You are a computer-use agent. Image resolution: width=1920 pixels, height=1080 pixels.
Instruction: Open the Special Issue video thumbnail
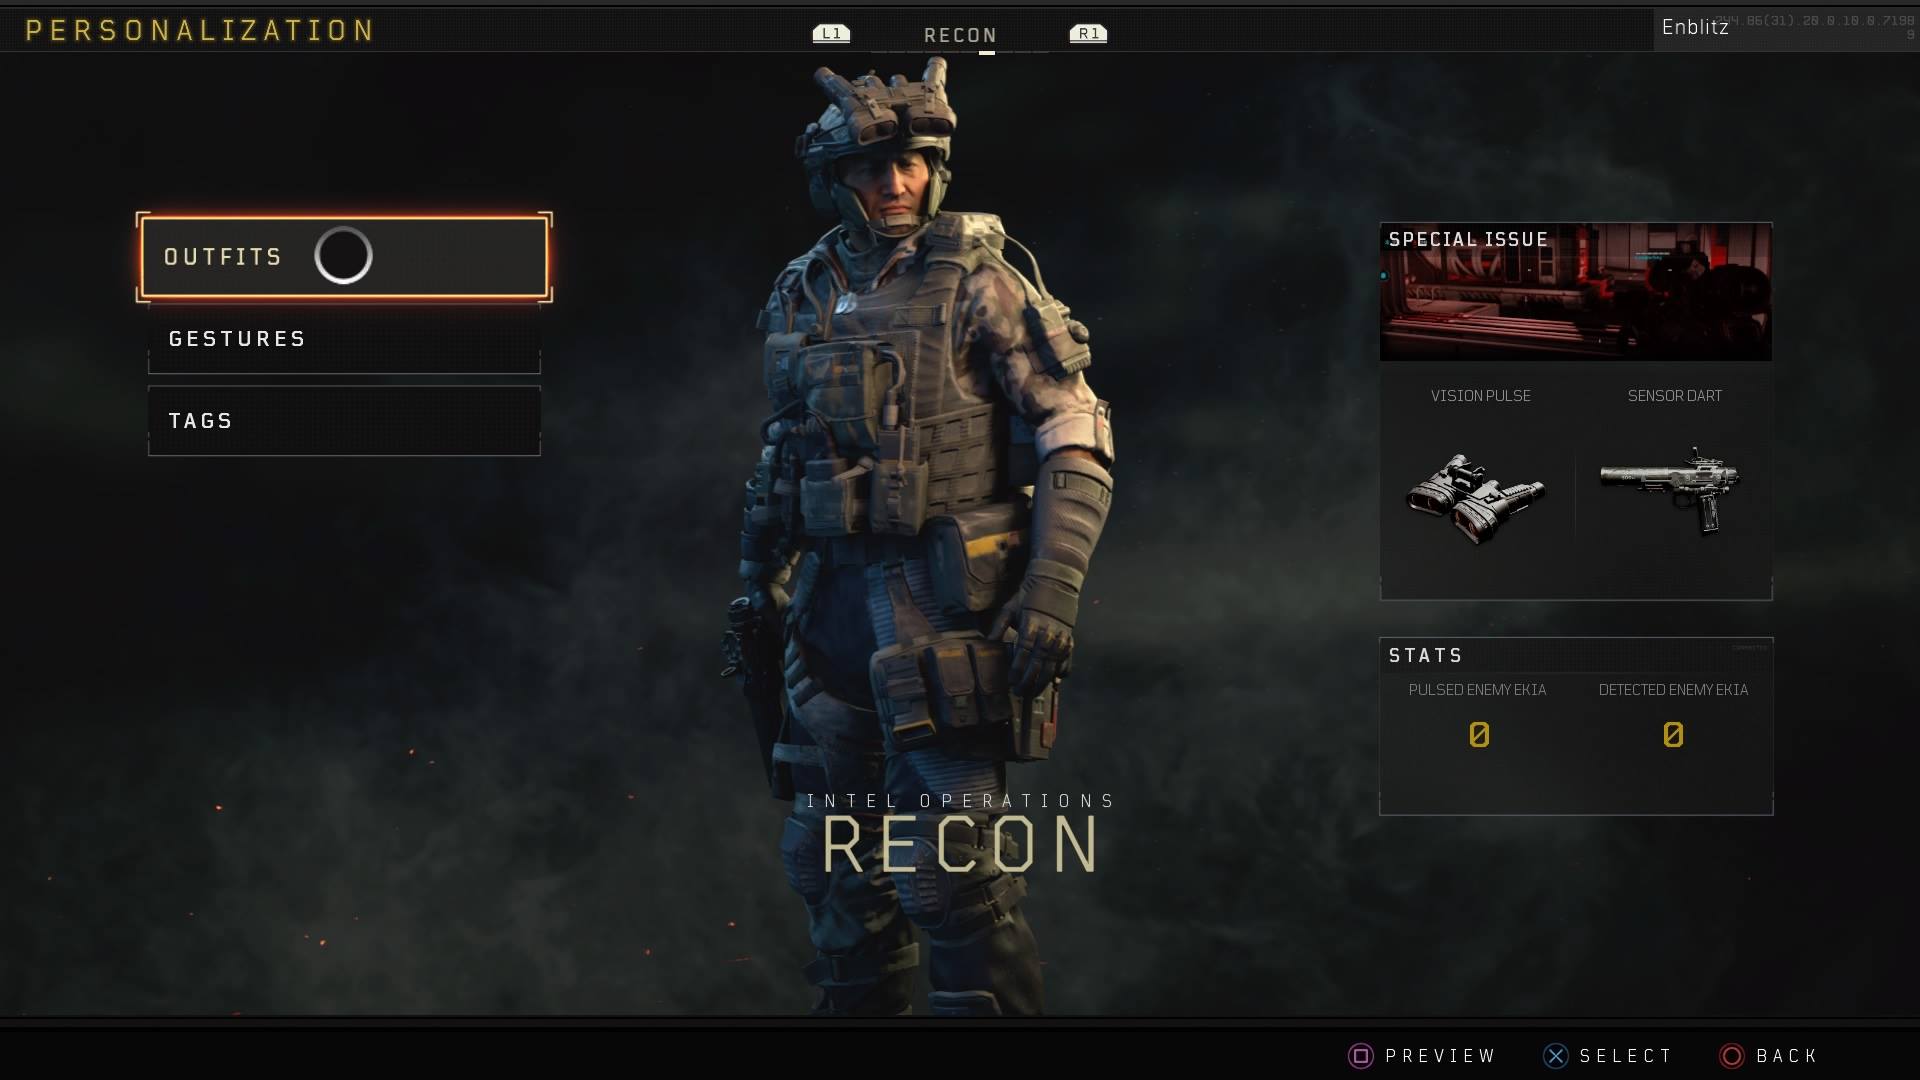pos(1576,292)
